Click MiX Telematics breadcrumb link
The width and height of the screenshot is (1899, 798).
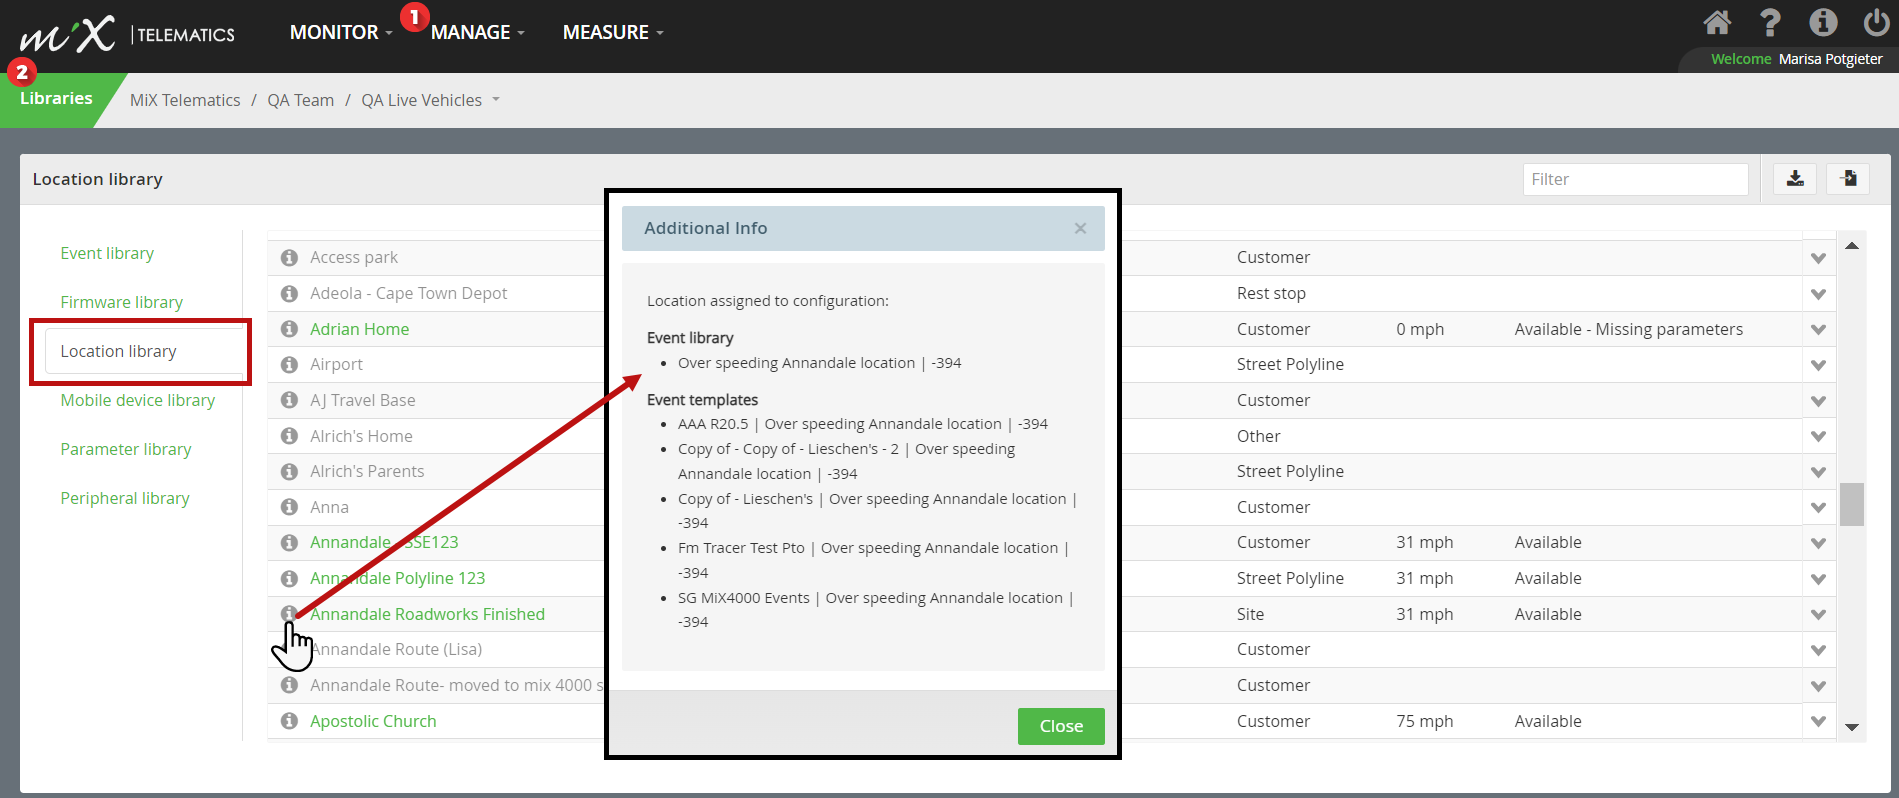[185, 100]
